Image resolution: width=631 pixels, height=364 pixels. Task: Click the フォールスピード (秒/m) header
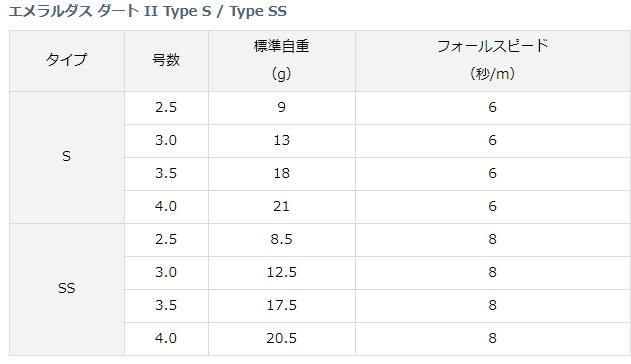pyautogui.click(x=493, y=61)
